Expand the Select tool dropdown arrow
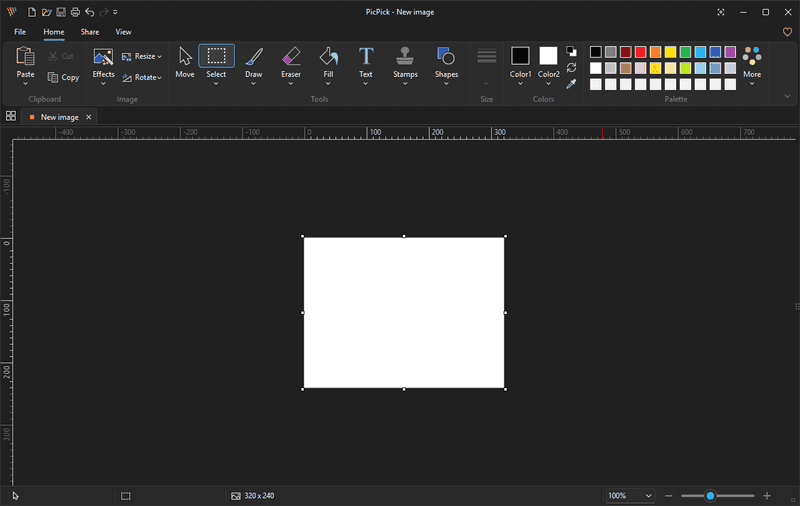This screenshot has width=800, height=506. [x=216, y=83]
